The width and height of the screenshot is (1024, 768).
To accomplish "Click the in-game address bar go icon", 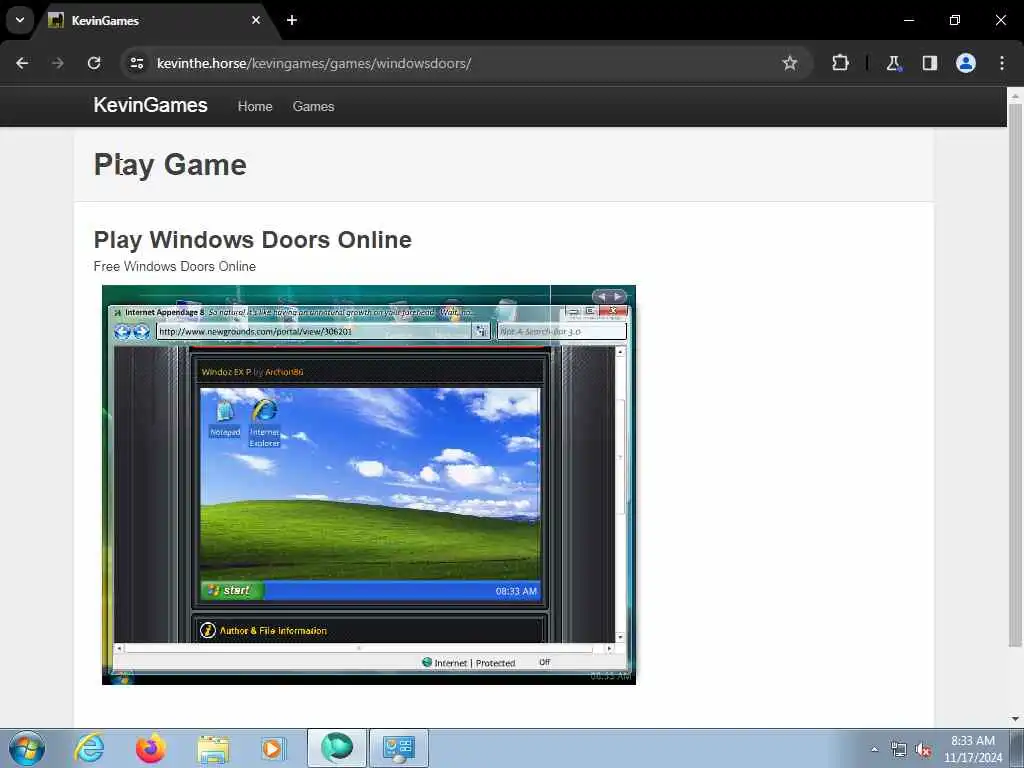I will tap(481, 332).
